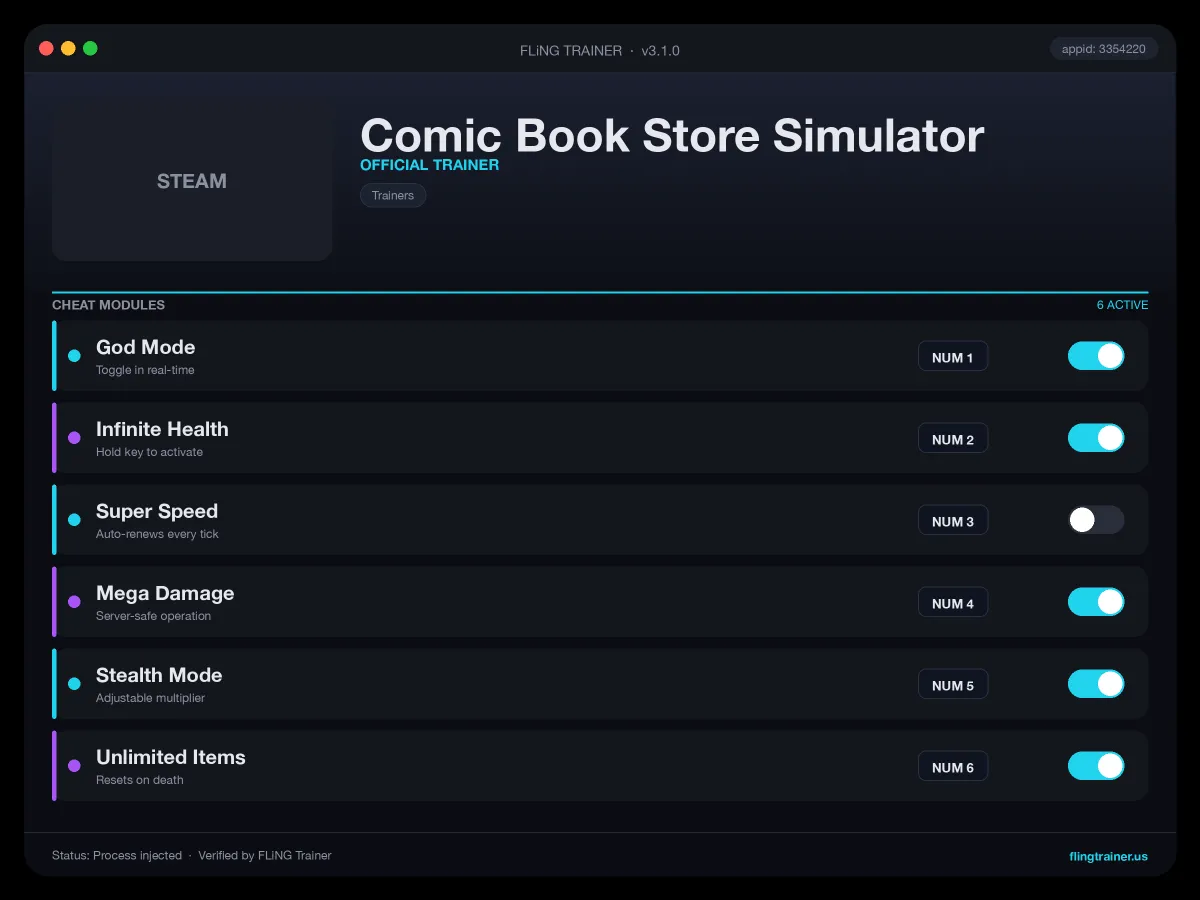This screenshot has width=1200, height=900.
Task: Click the '6 ACTIVE' counter
Action: click(x=1122, y=305)
